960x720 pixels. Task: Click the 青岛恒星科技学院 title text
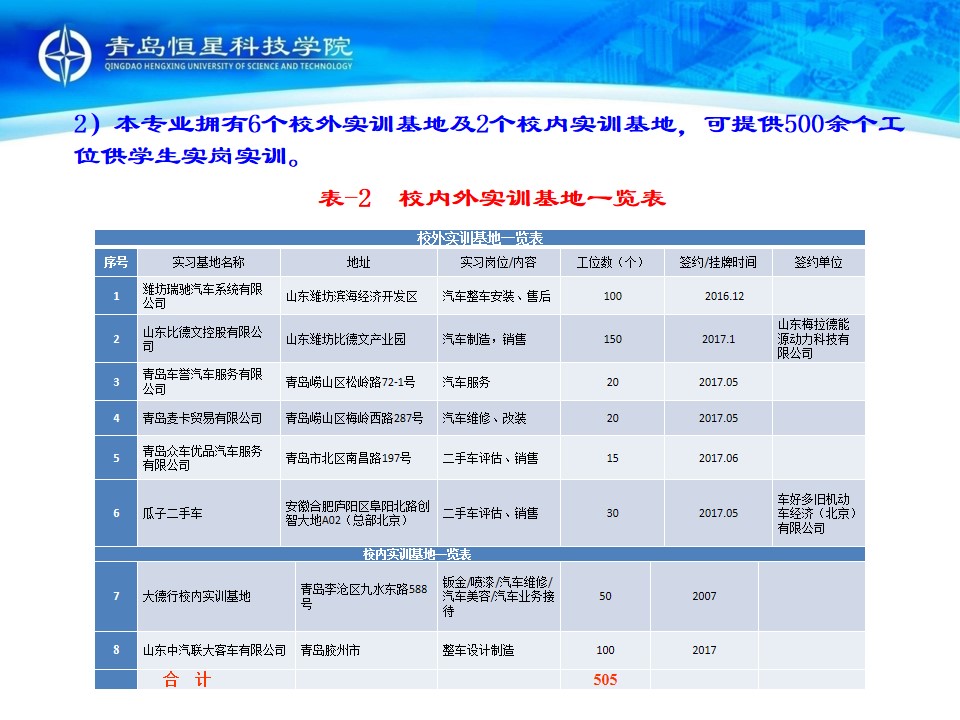[228, 46]
